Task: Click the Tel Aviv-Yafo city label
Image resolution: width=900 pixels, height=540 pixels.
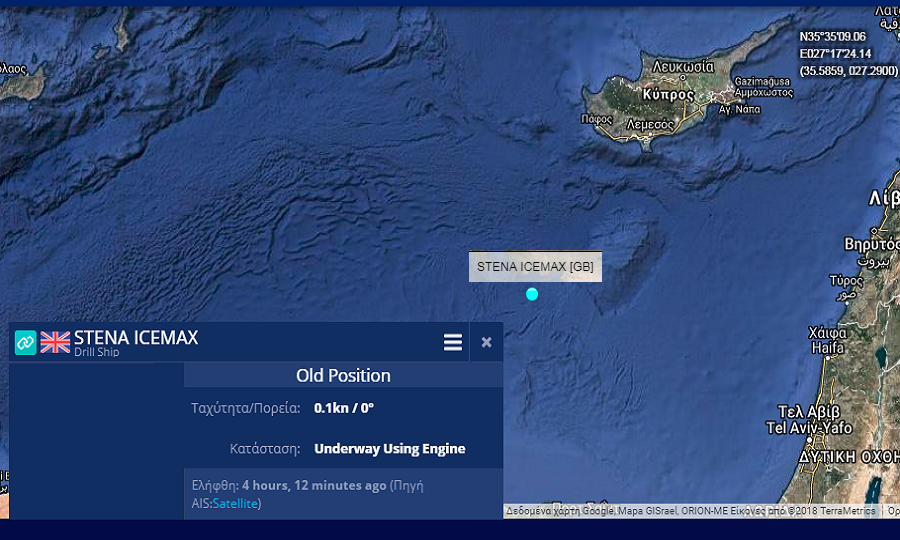Action: pos(809,428)
